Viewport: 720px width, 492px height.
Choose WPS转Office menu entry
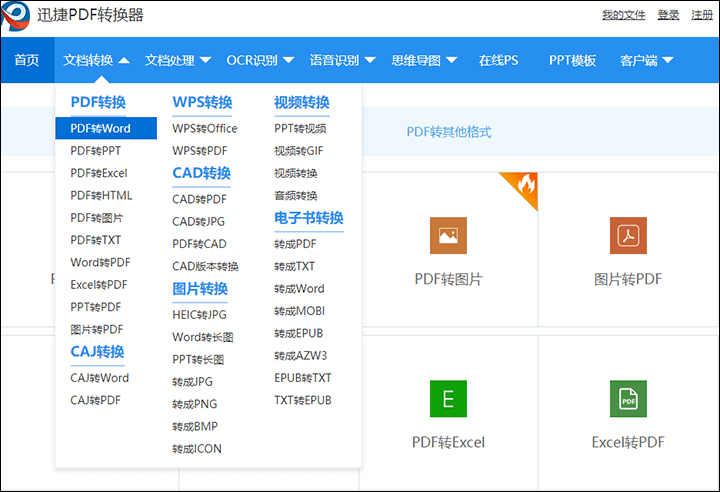coord(205,129)
